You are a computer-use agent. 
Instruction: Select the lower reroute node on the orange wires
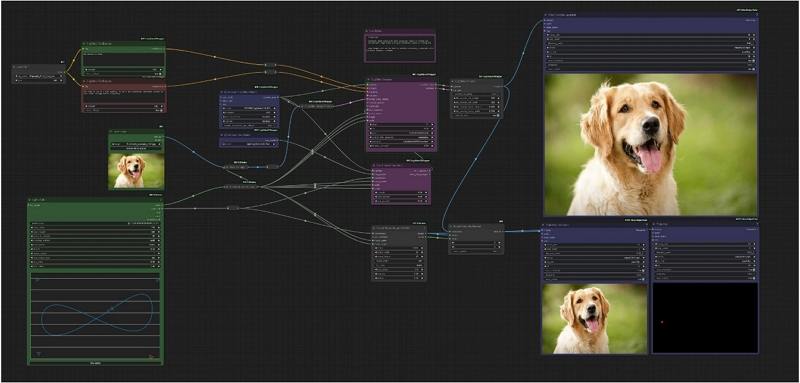coord(271,72)
